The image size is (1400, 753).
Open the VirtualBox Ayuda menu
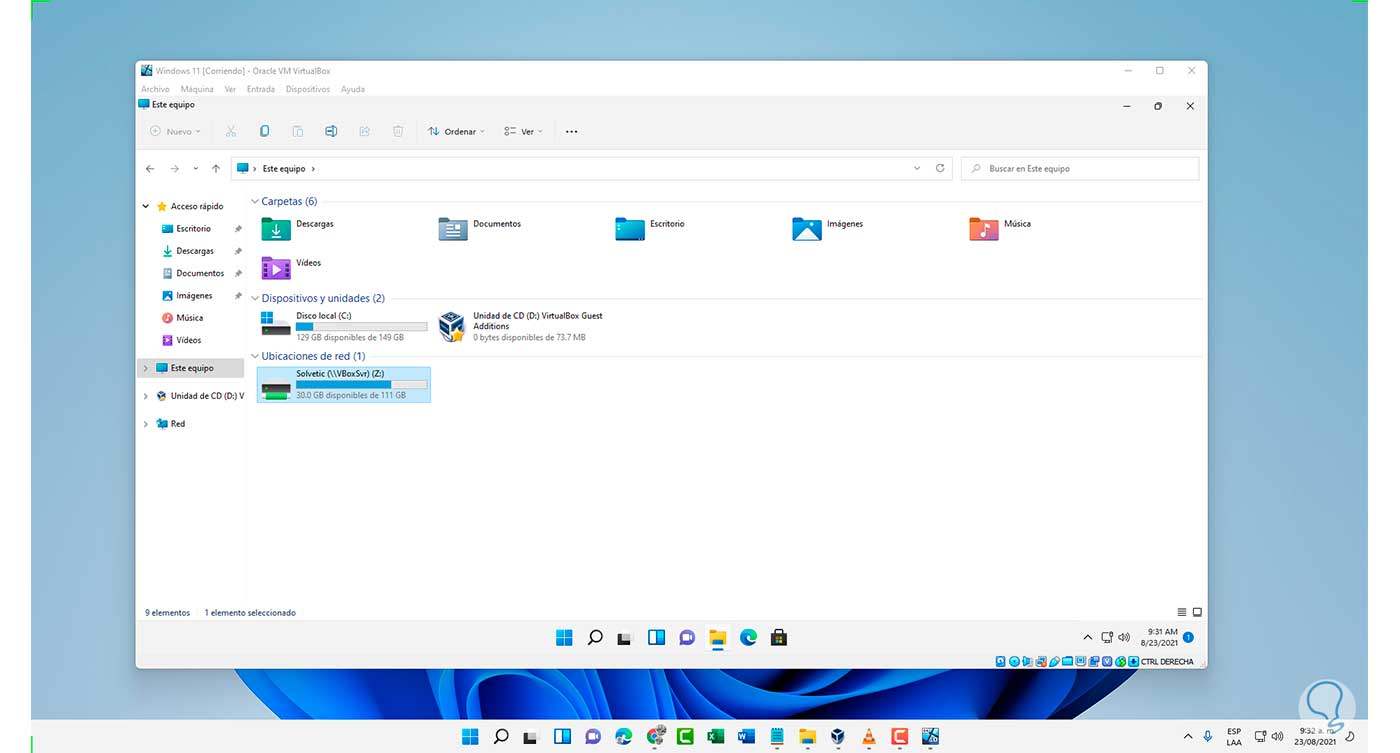pyautogui.click(x=352, y=89)
